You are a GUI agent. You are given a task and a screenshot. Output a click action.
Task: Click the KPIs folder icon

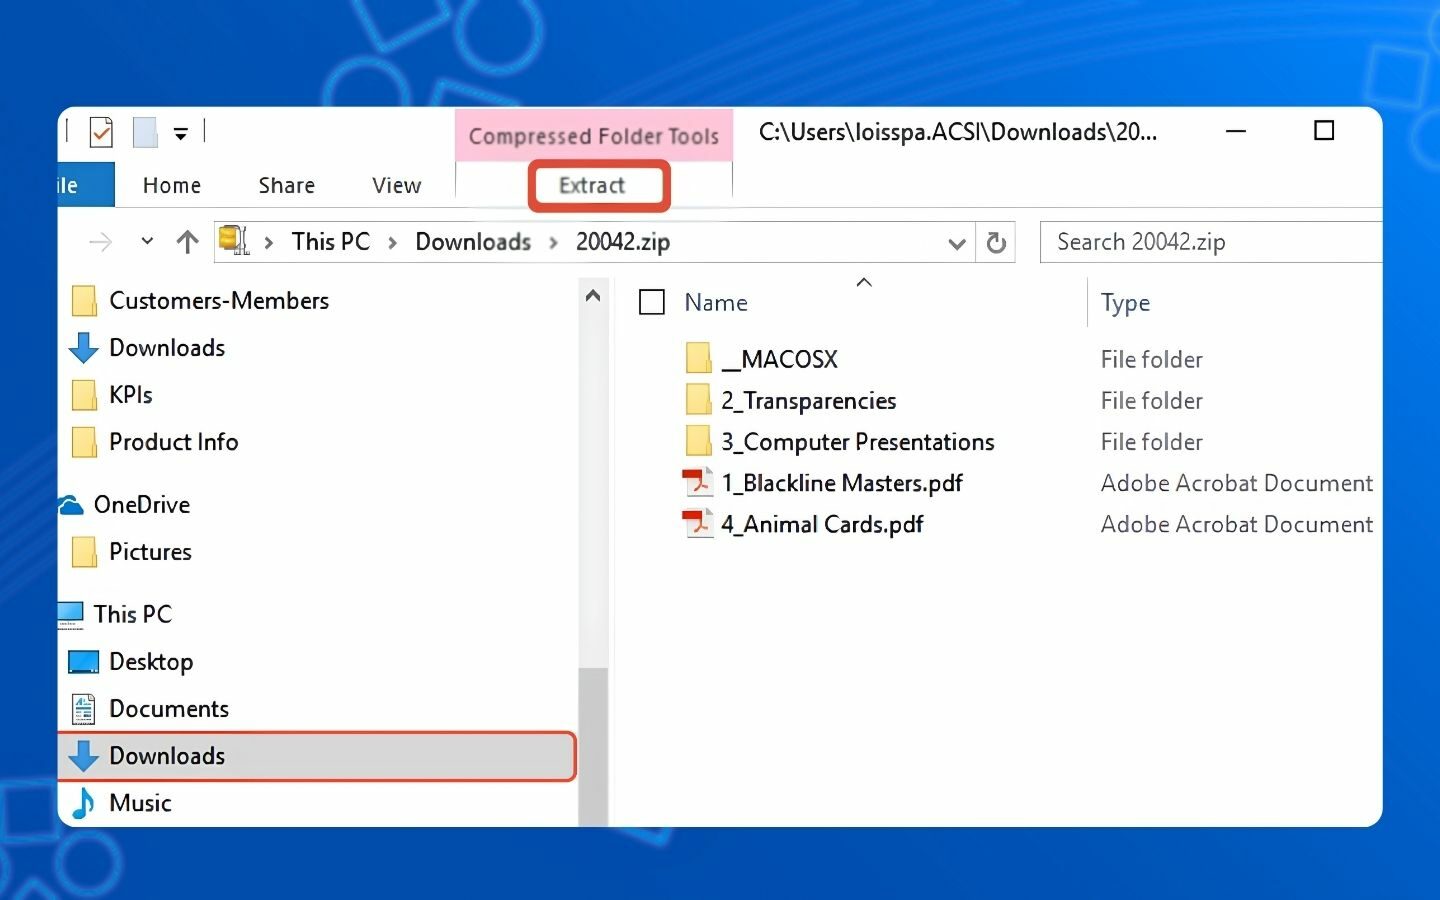click(84, 395)
